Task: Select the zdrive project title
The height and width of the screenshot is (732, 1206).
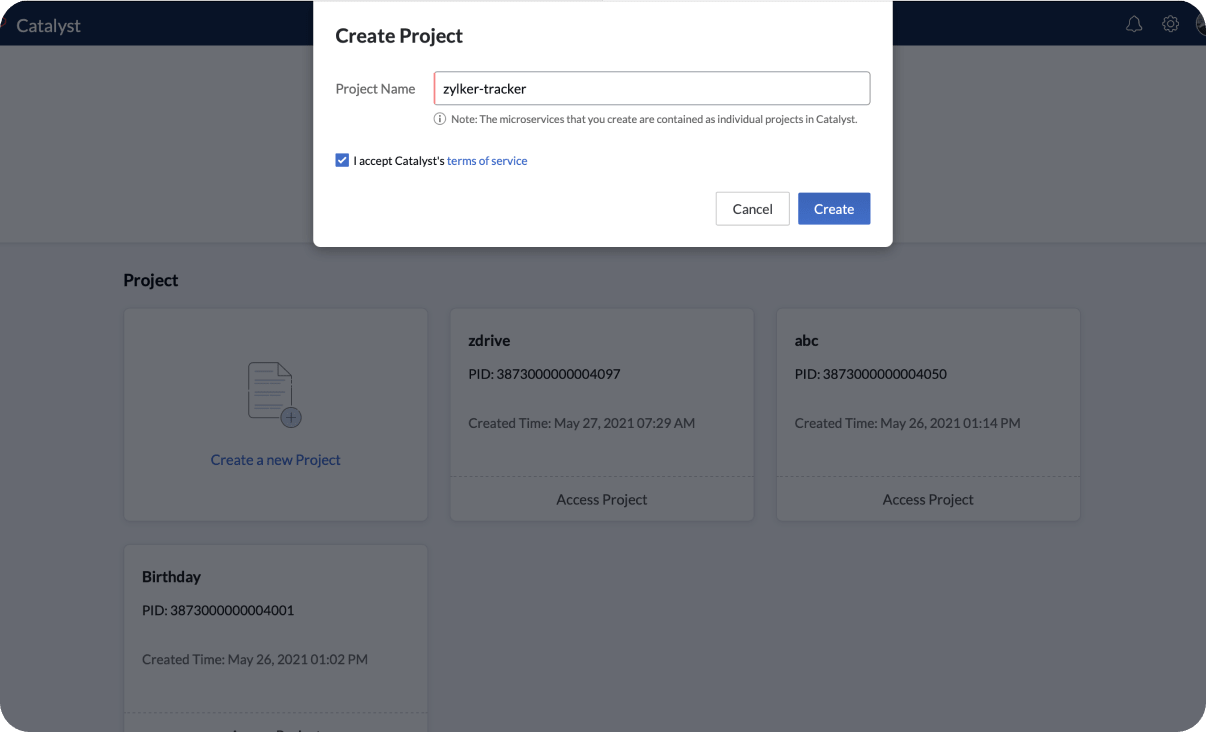Action: (x=489, y=341)
